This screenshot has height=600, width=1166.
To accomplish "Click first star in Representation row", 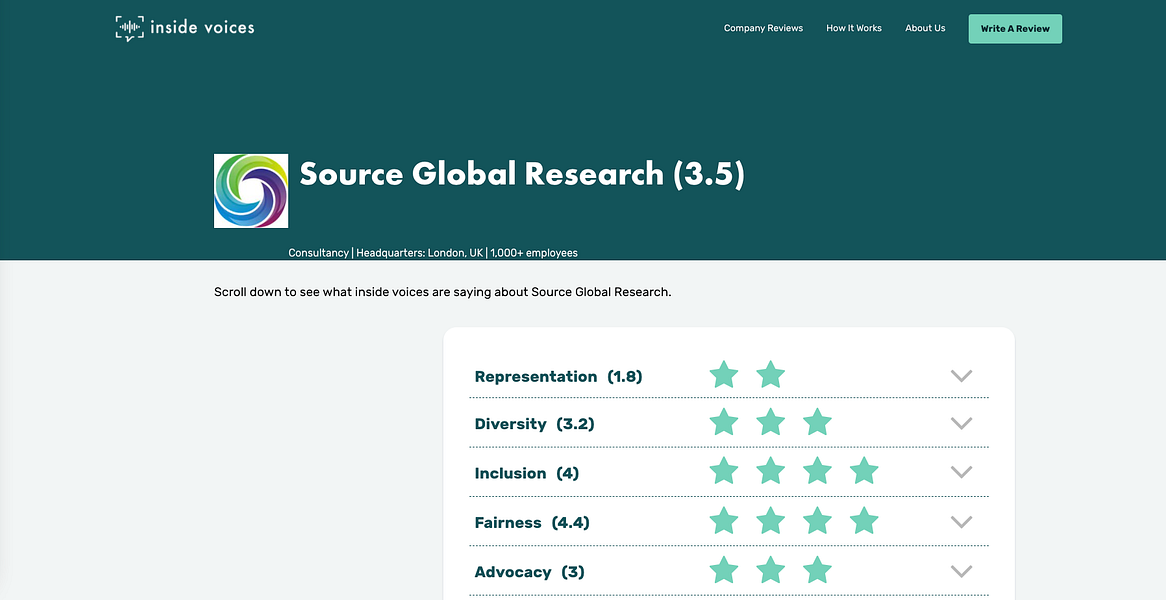I will (724, 374).
